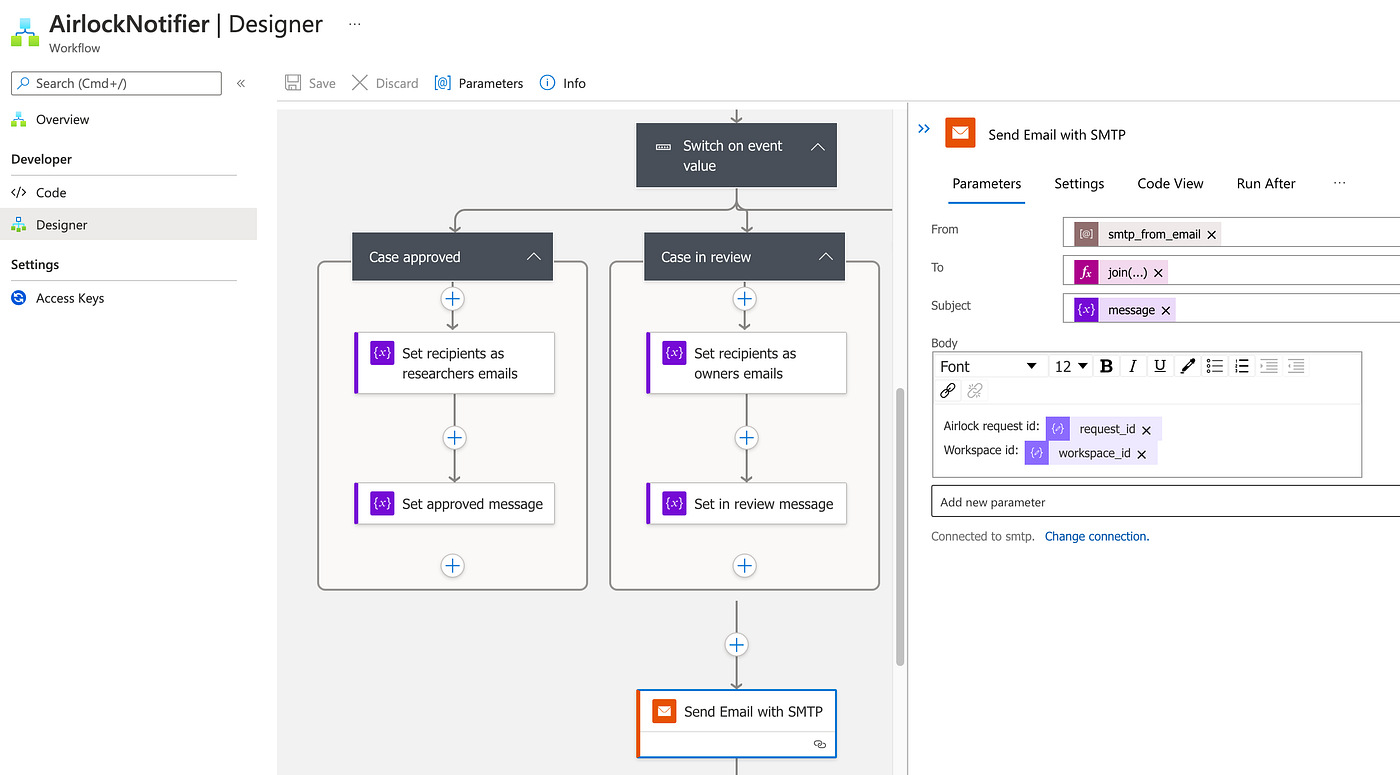This screenshot has height=775, width=1400.
Task: Remove the smtp_from_email token from From field
Action: pos(1211,233)
